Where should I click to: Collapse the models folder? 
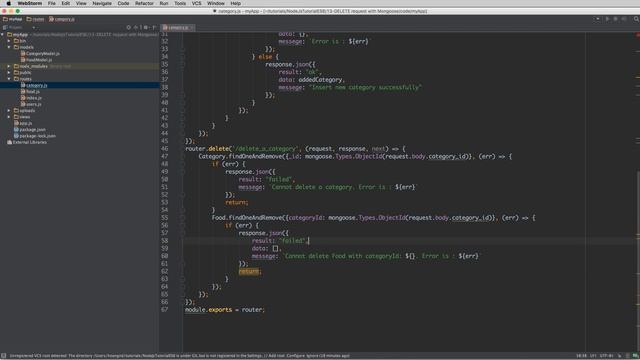[9, 47]
